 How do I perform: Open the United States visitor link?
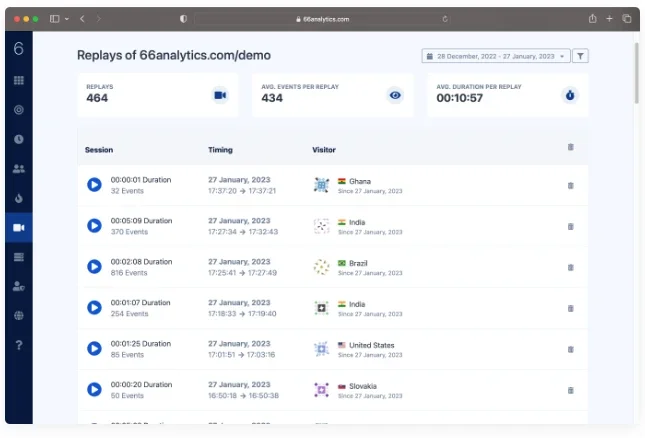(x=371, y=345)
